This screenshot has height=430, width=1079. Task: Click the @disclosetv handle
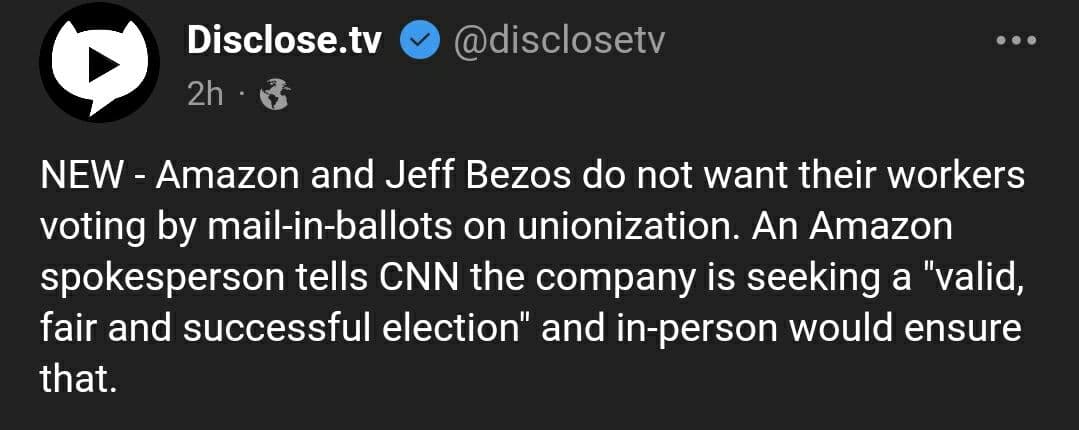point(559,41)
